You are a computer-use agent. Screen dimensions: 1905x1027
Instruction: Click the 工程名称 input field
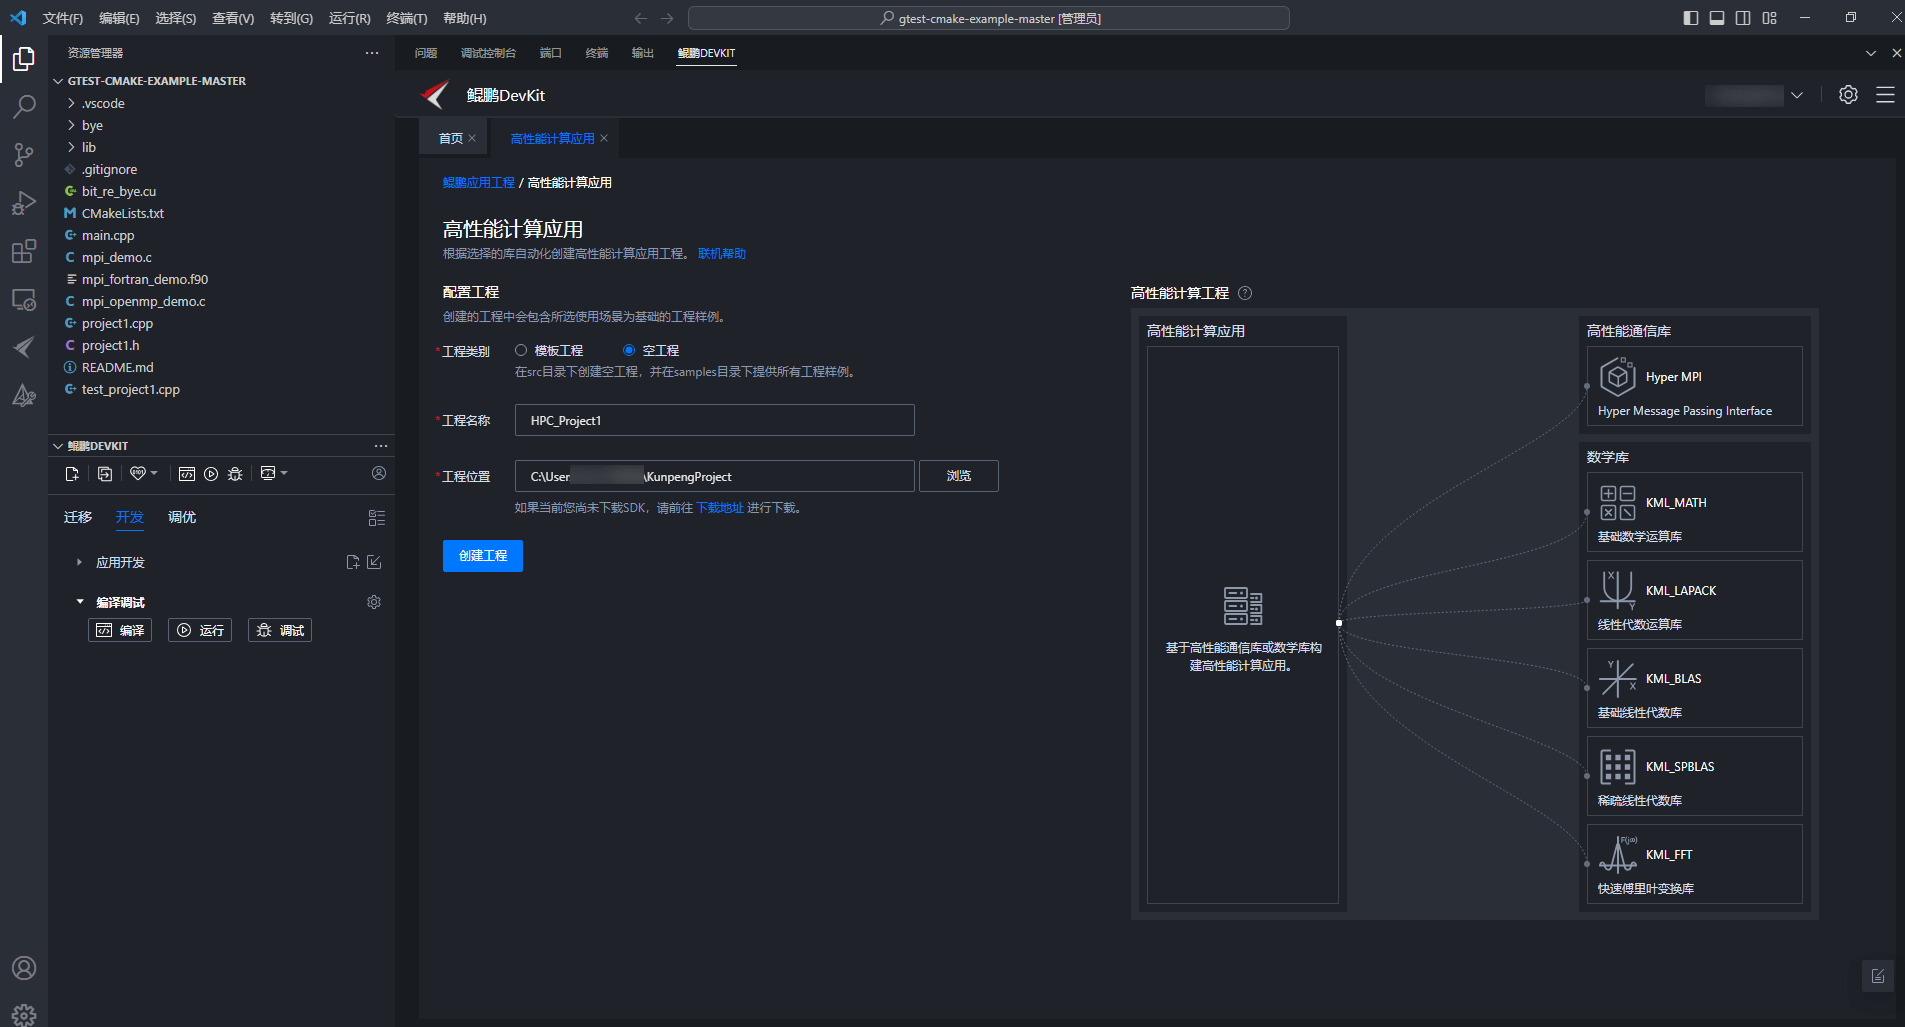[x=714, y=420]
